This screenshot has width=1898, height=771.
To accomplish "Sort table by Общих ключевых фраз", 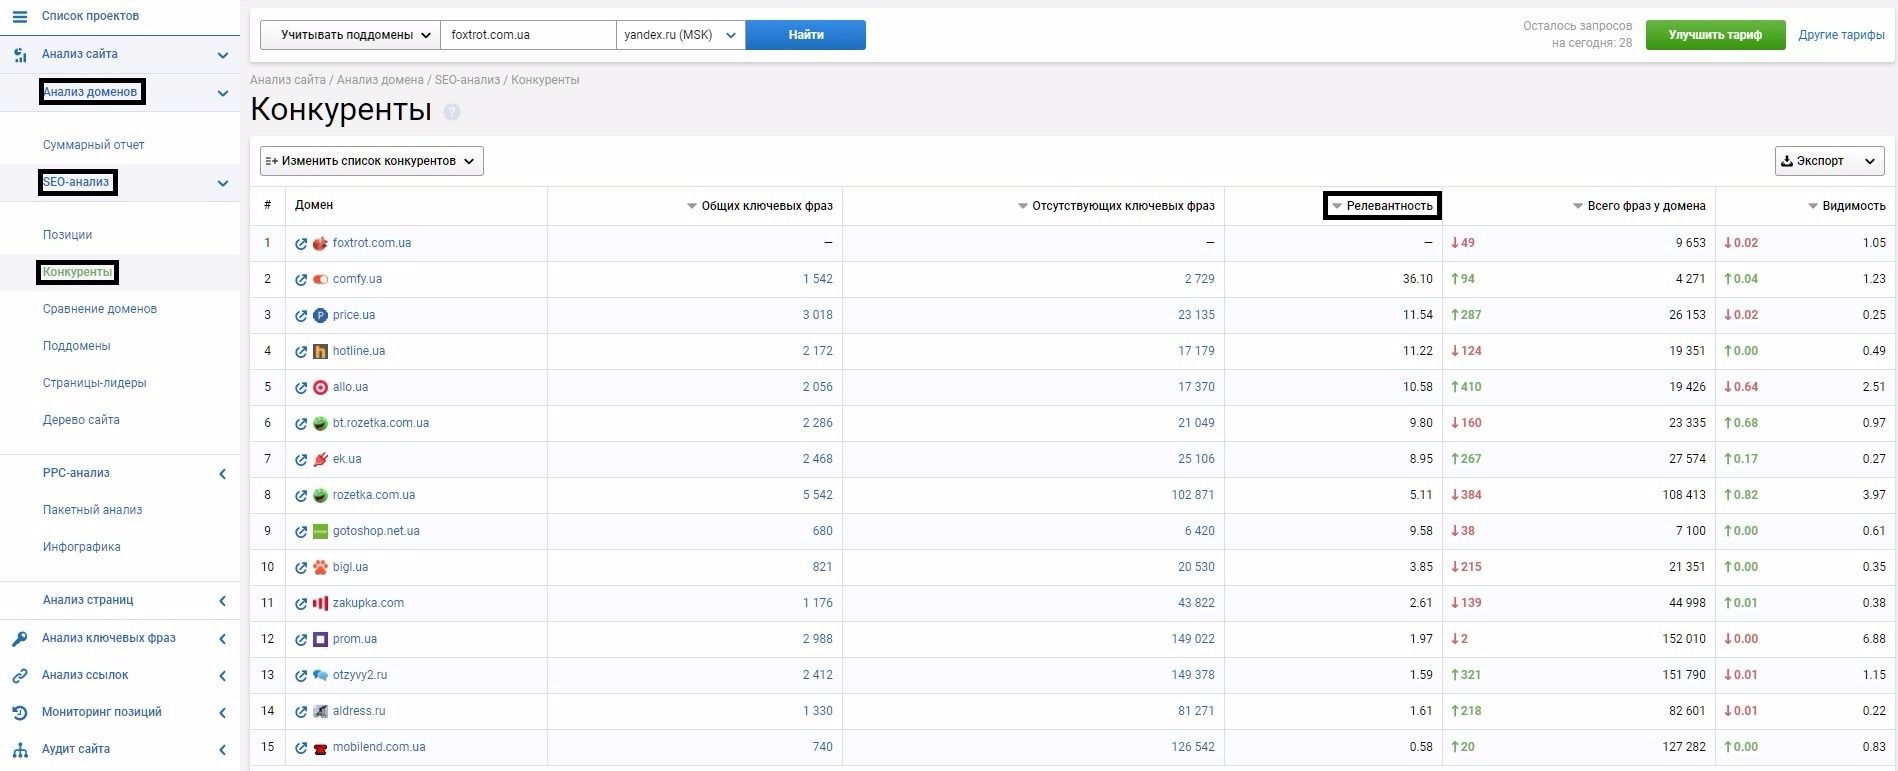I will pos(692,206).
